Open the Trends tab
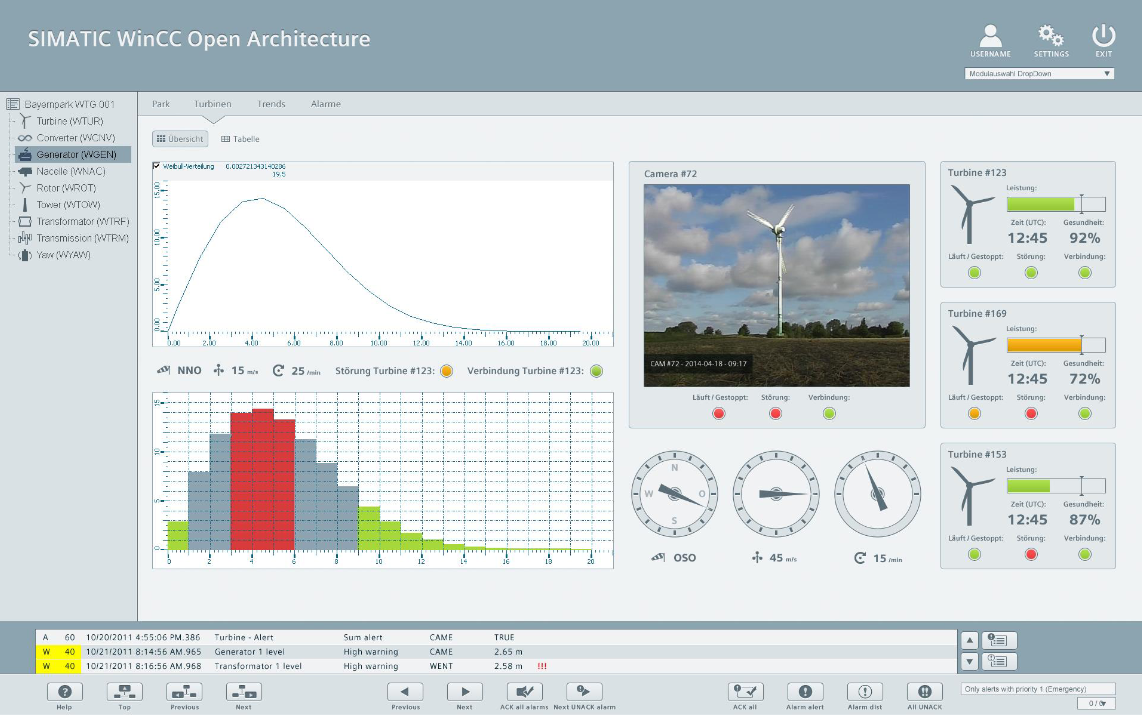1142x725 pixels. 271,104
